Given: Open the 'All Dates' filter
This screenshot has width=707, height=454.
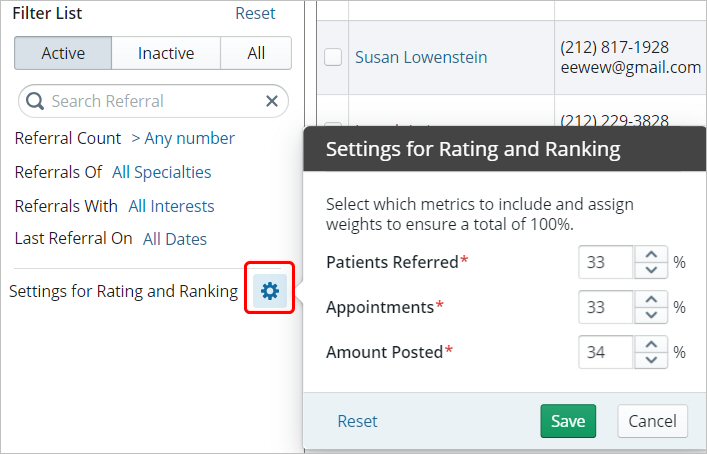Looking at the screenshot, I should point(175,239).
